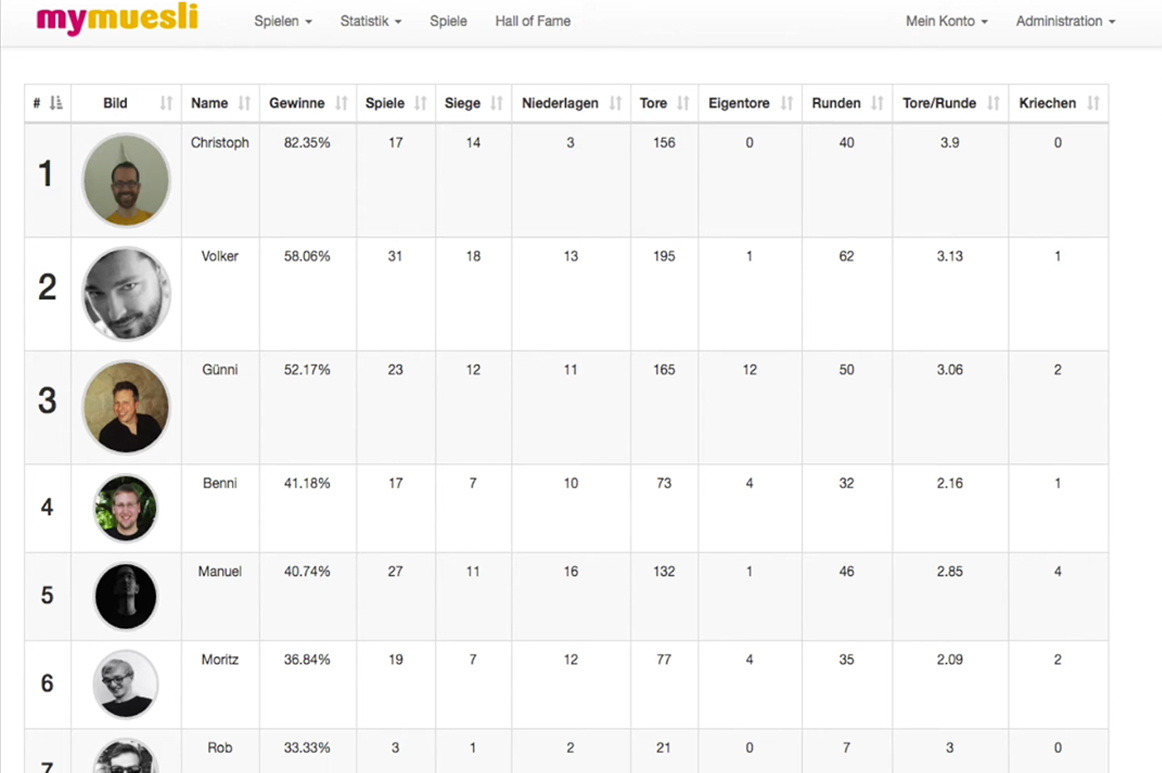The height and width of the screenshot is (773, 1162).
Task: Sort by Niederlagen using sort icon
Action: tap(615, 103)
